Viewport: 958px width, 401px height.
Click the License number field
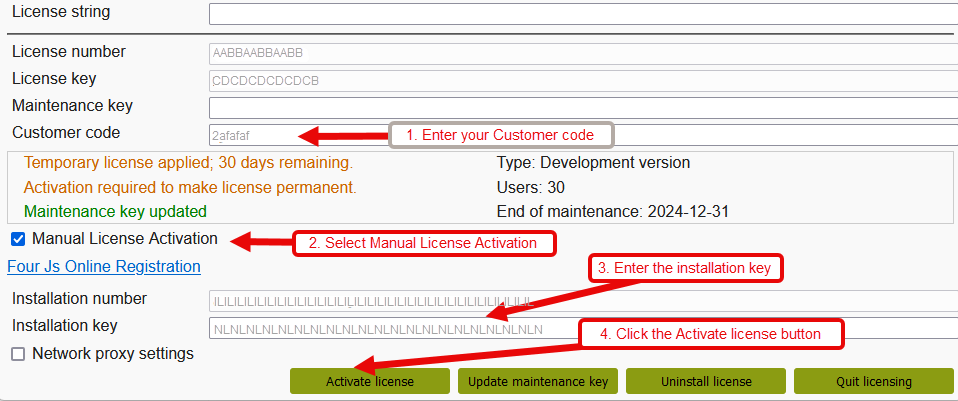(580, 53)
